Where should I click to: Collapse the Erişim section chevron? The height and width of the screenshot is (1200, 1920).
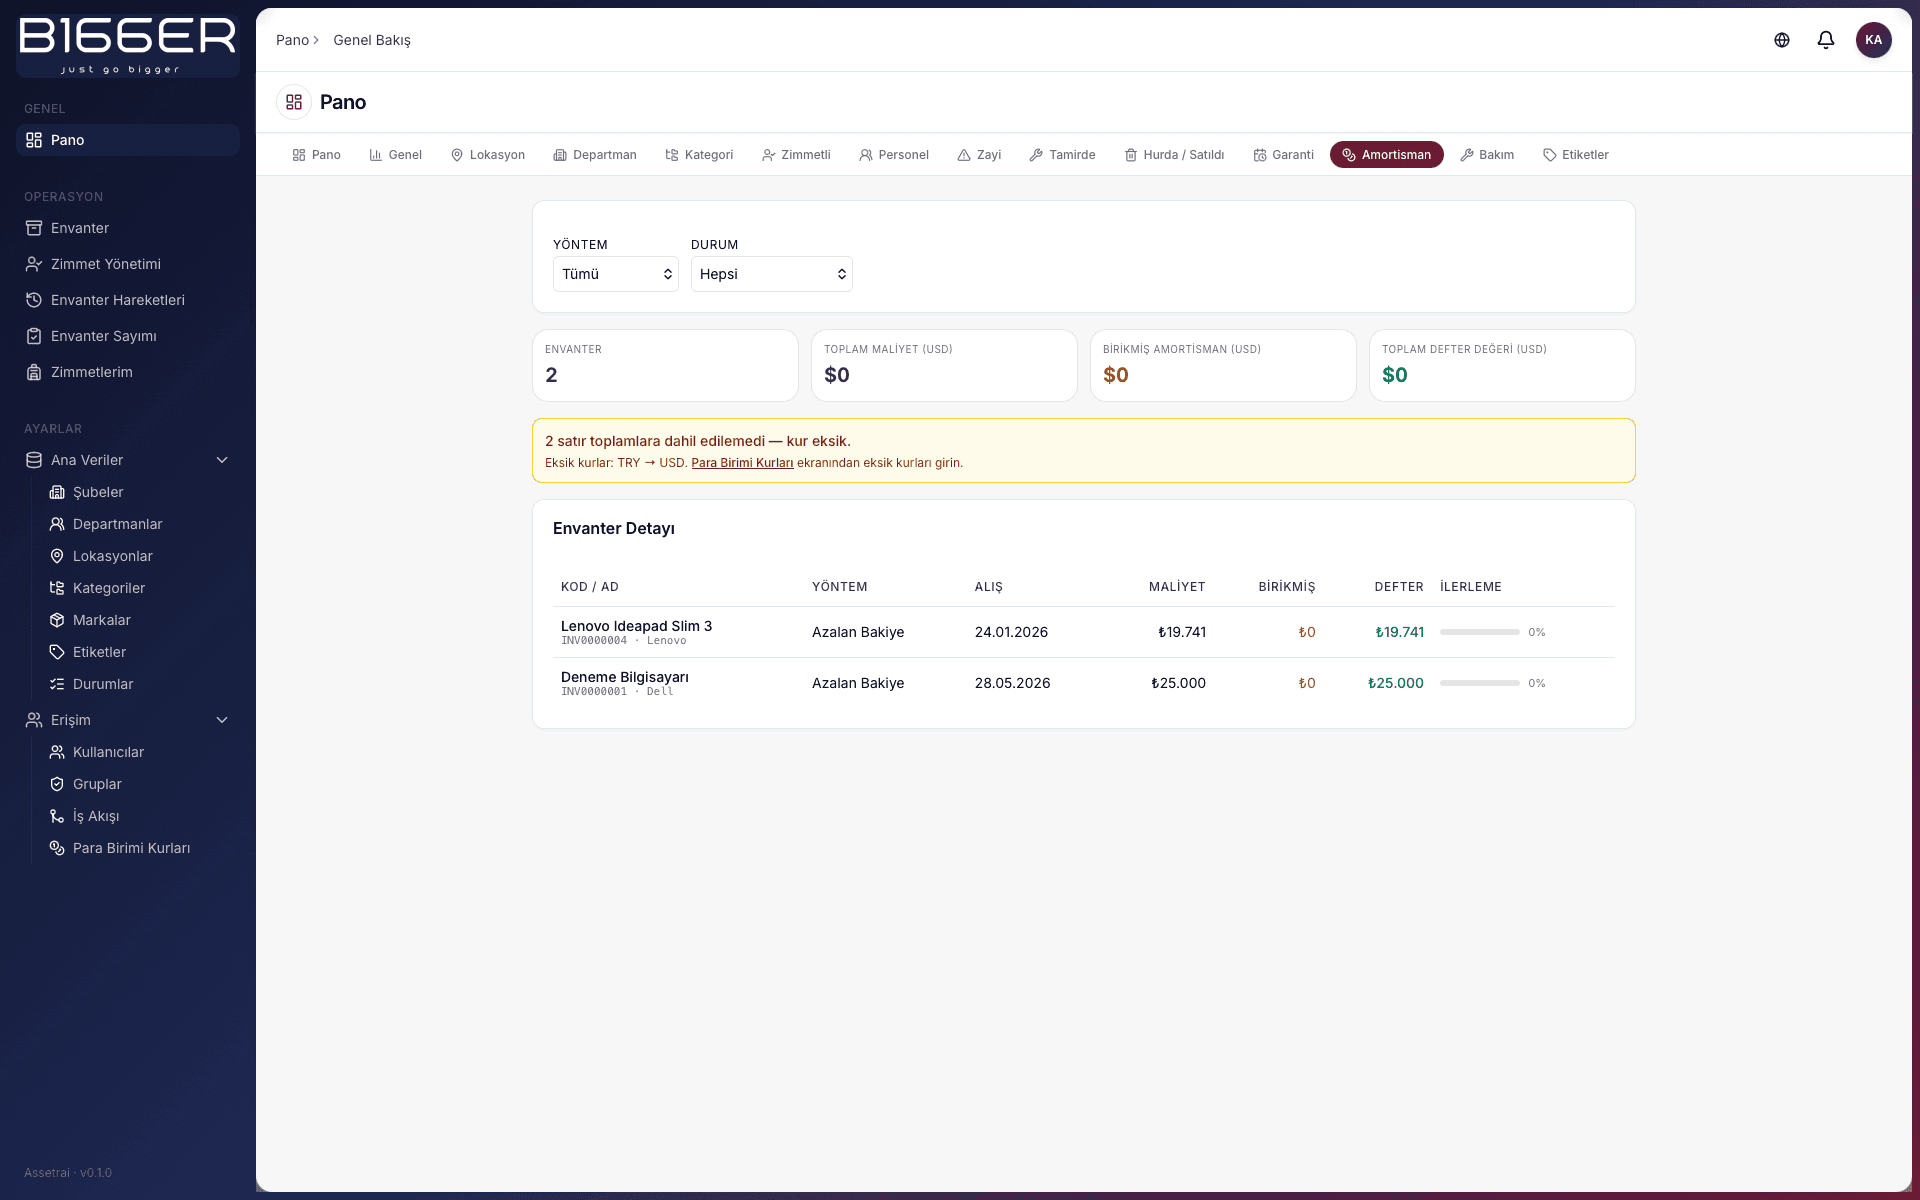coord(222,720)
